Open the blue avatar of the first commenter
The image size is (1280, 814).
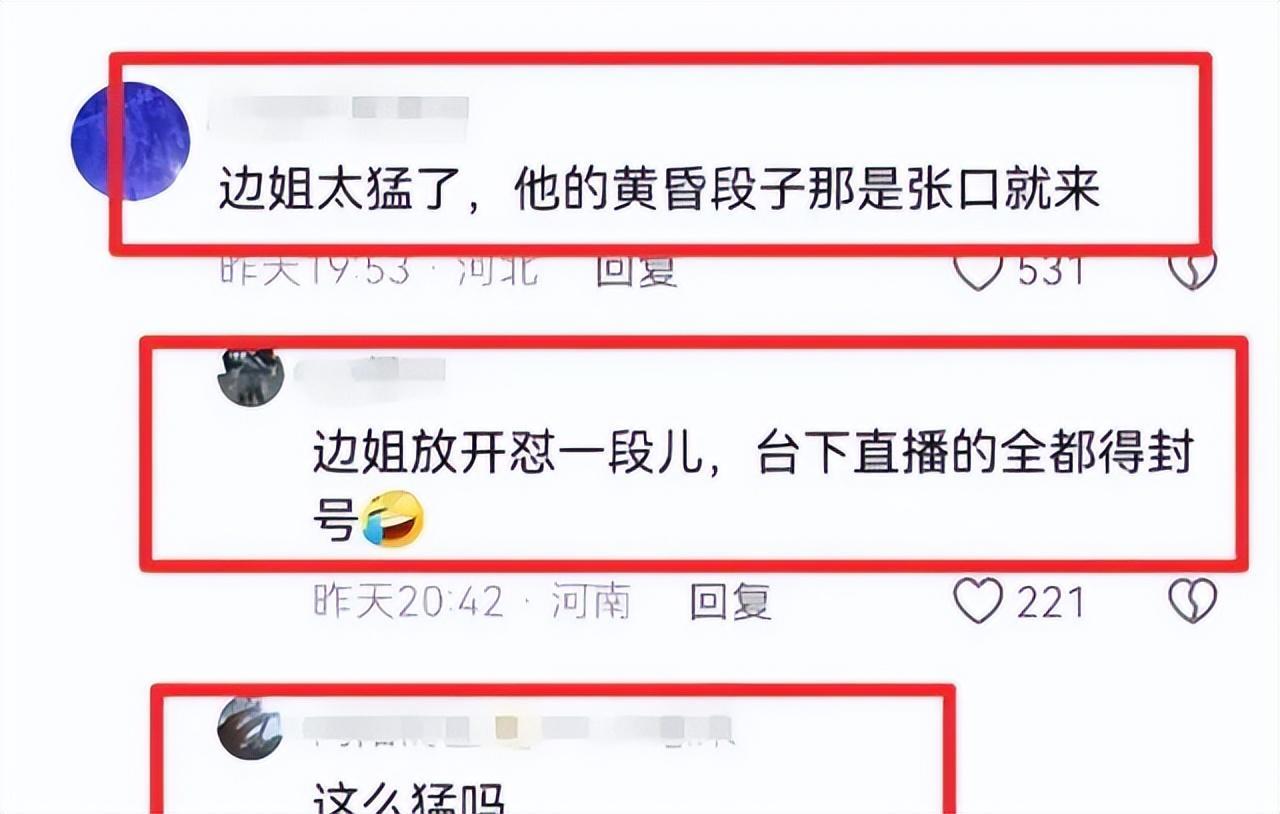click(x=131, y=141)
